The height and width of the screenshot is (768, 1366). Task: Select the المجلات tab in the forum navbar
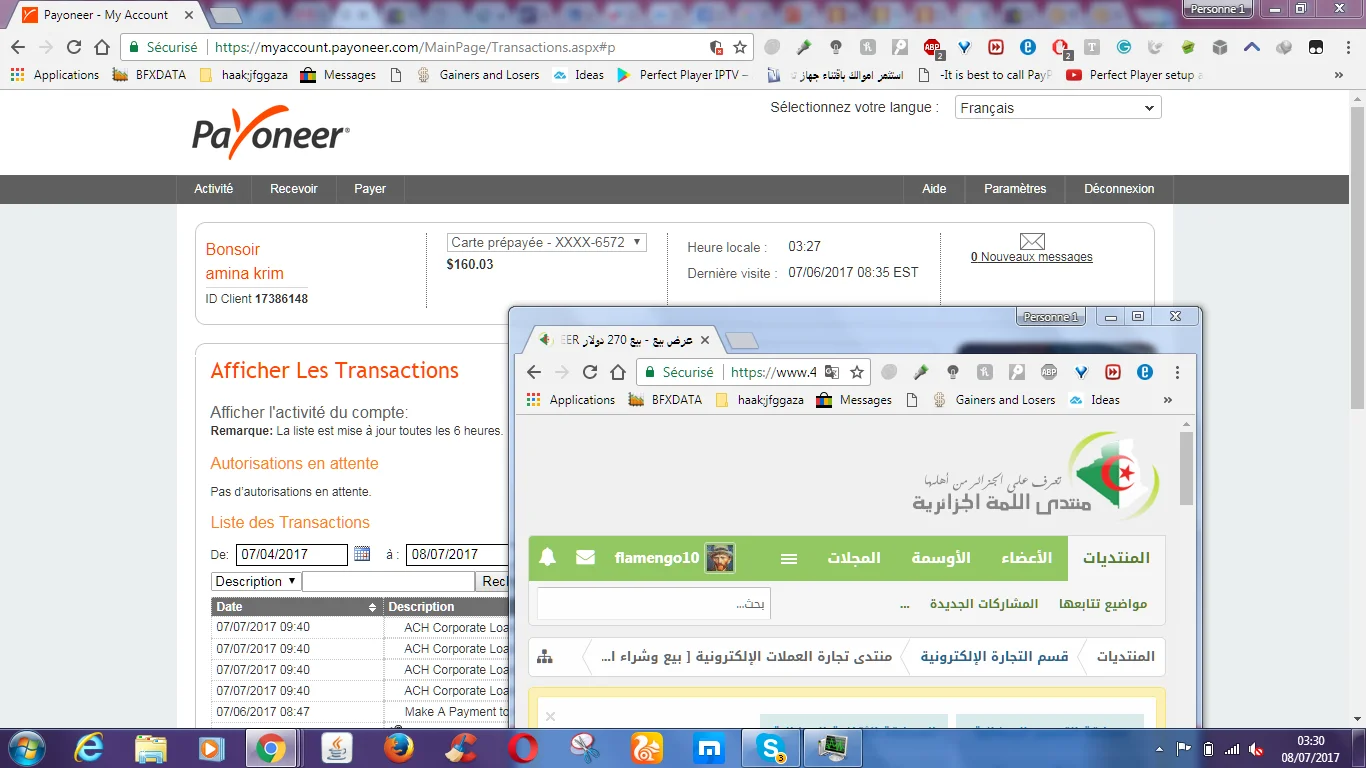[854, 558]
